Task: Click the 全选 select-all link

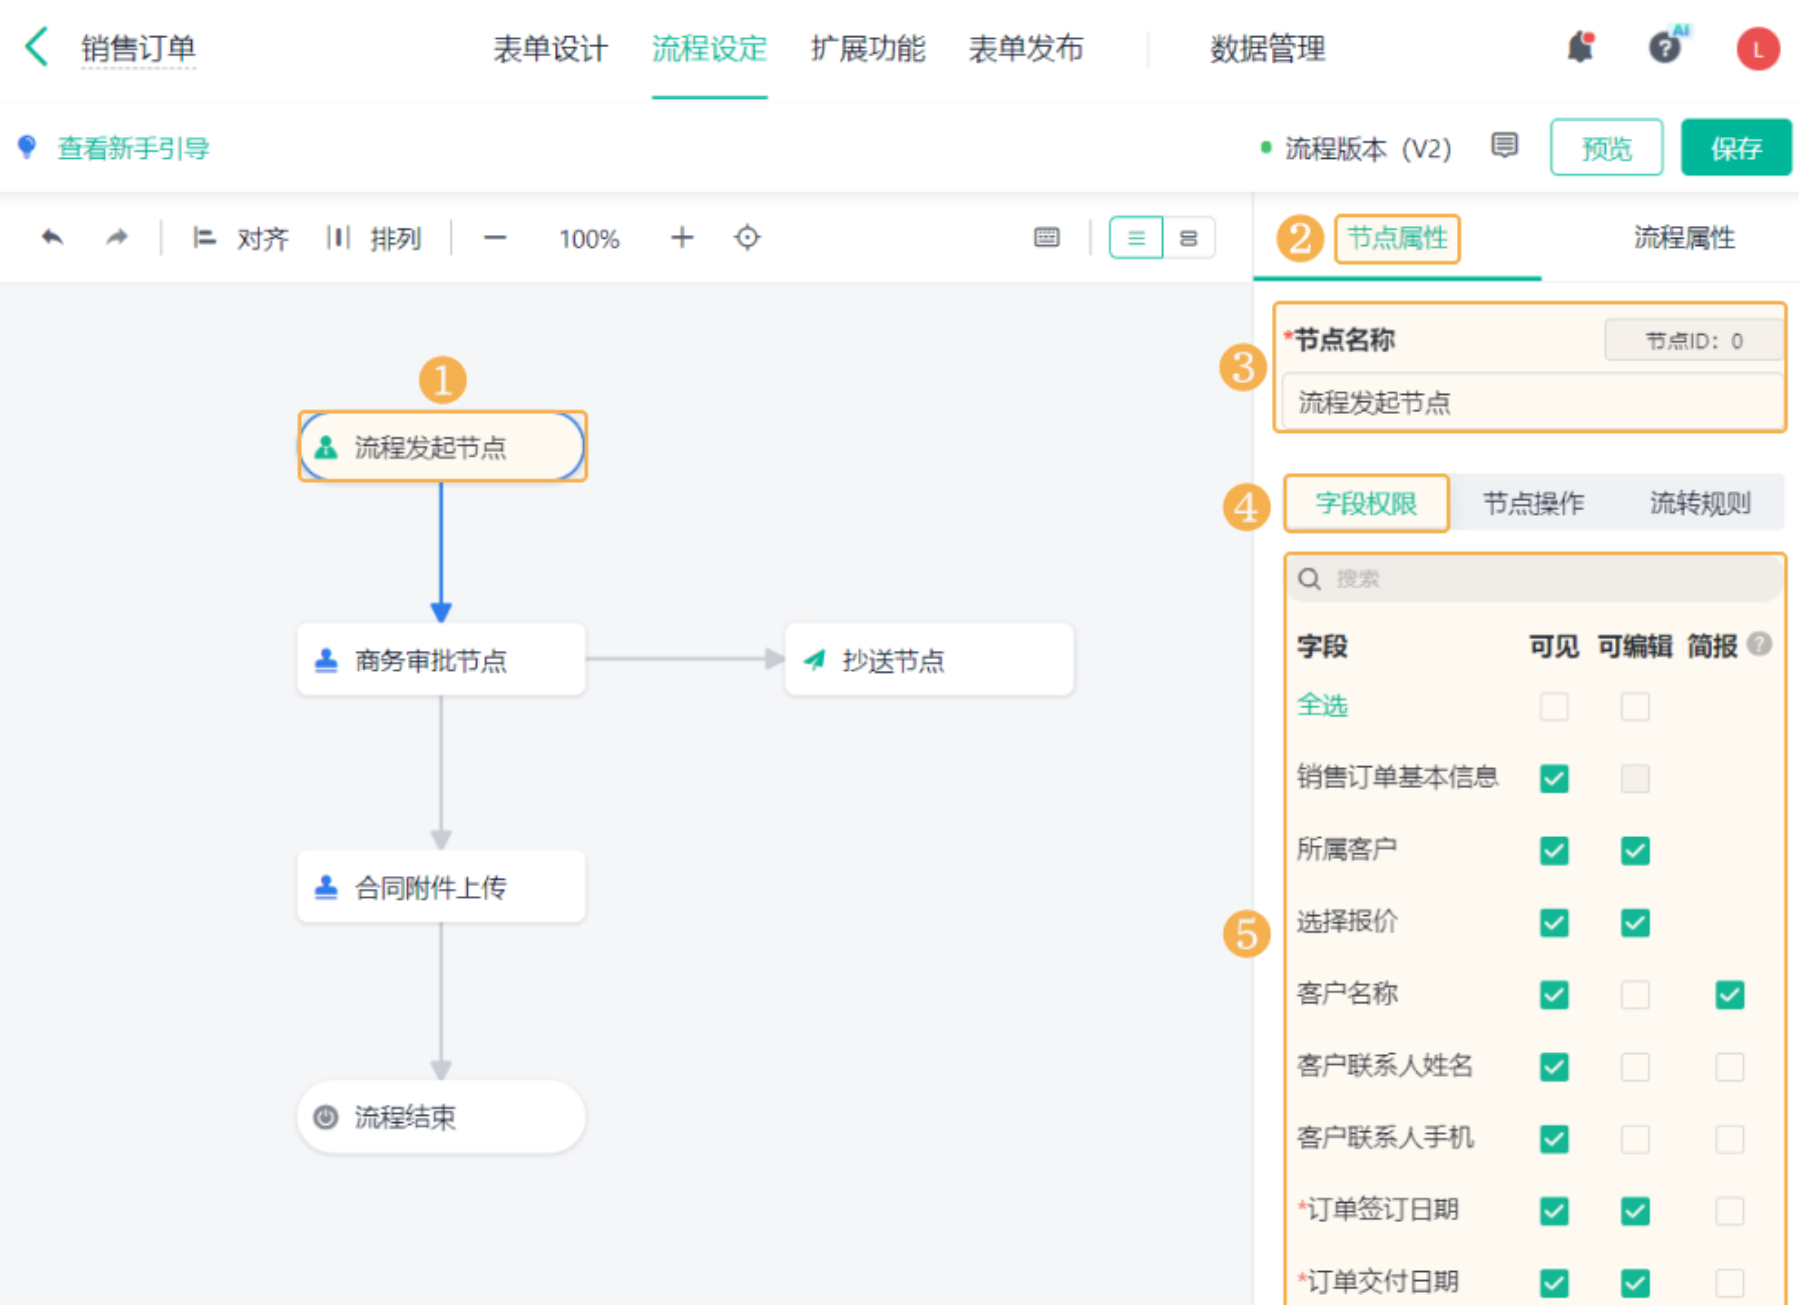Action: tap(1322, 705)
